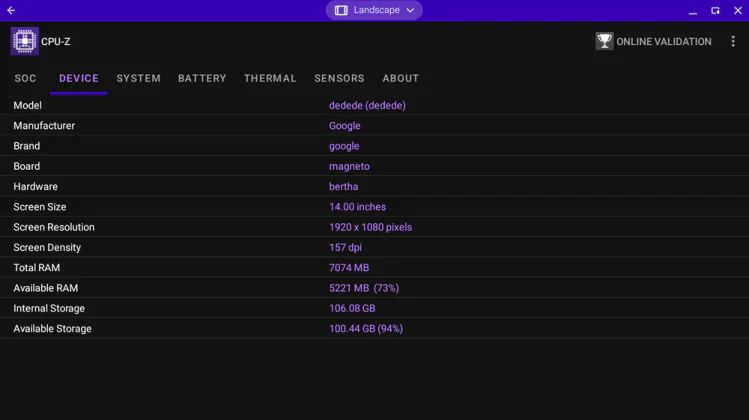749x420 pixels.
Task: Click the value 5221 MB (73%)
Action: [x=364, y=288]
